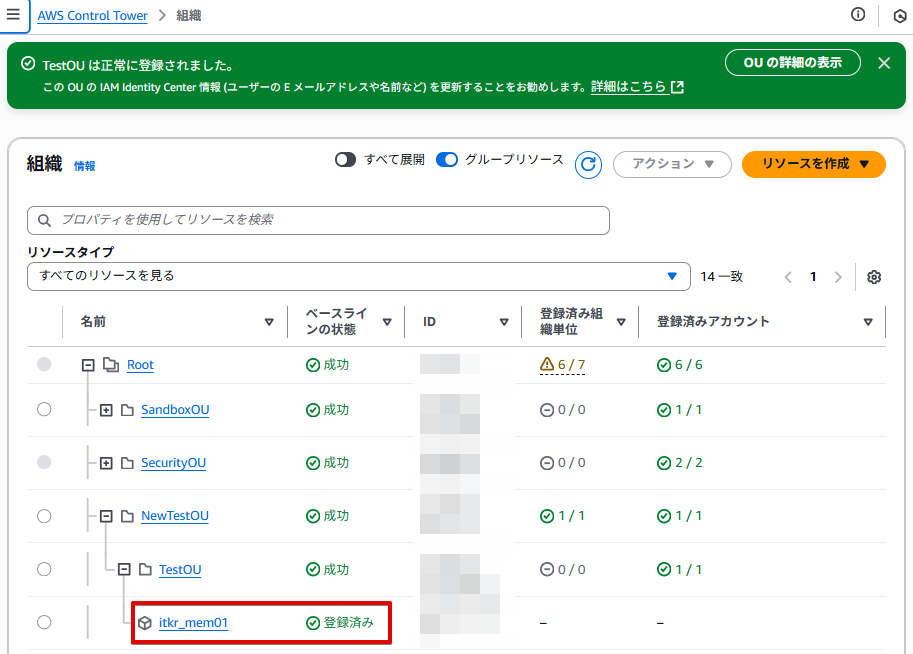This screenshot has width=913, height=654.
Task: Open the SandboxOU link
Action: tap(175, 410)
